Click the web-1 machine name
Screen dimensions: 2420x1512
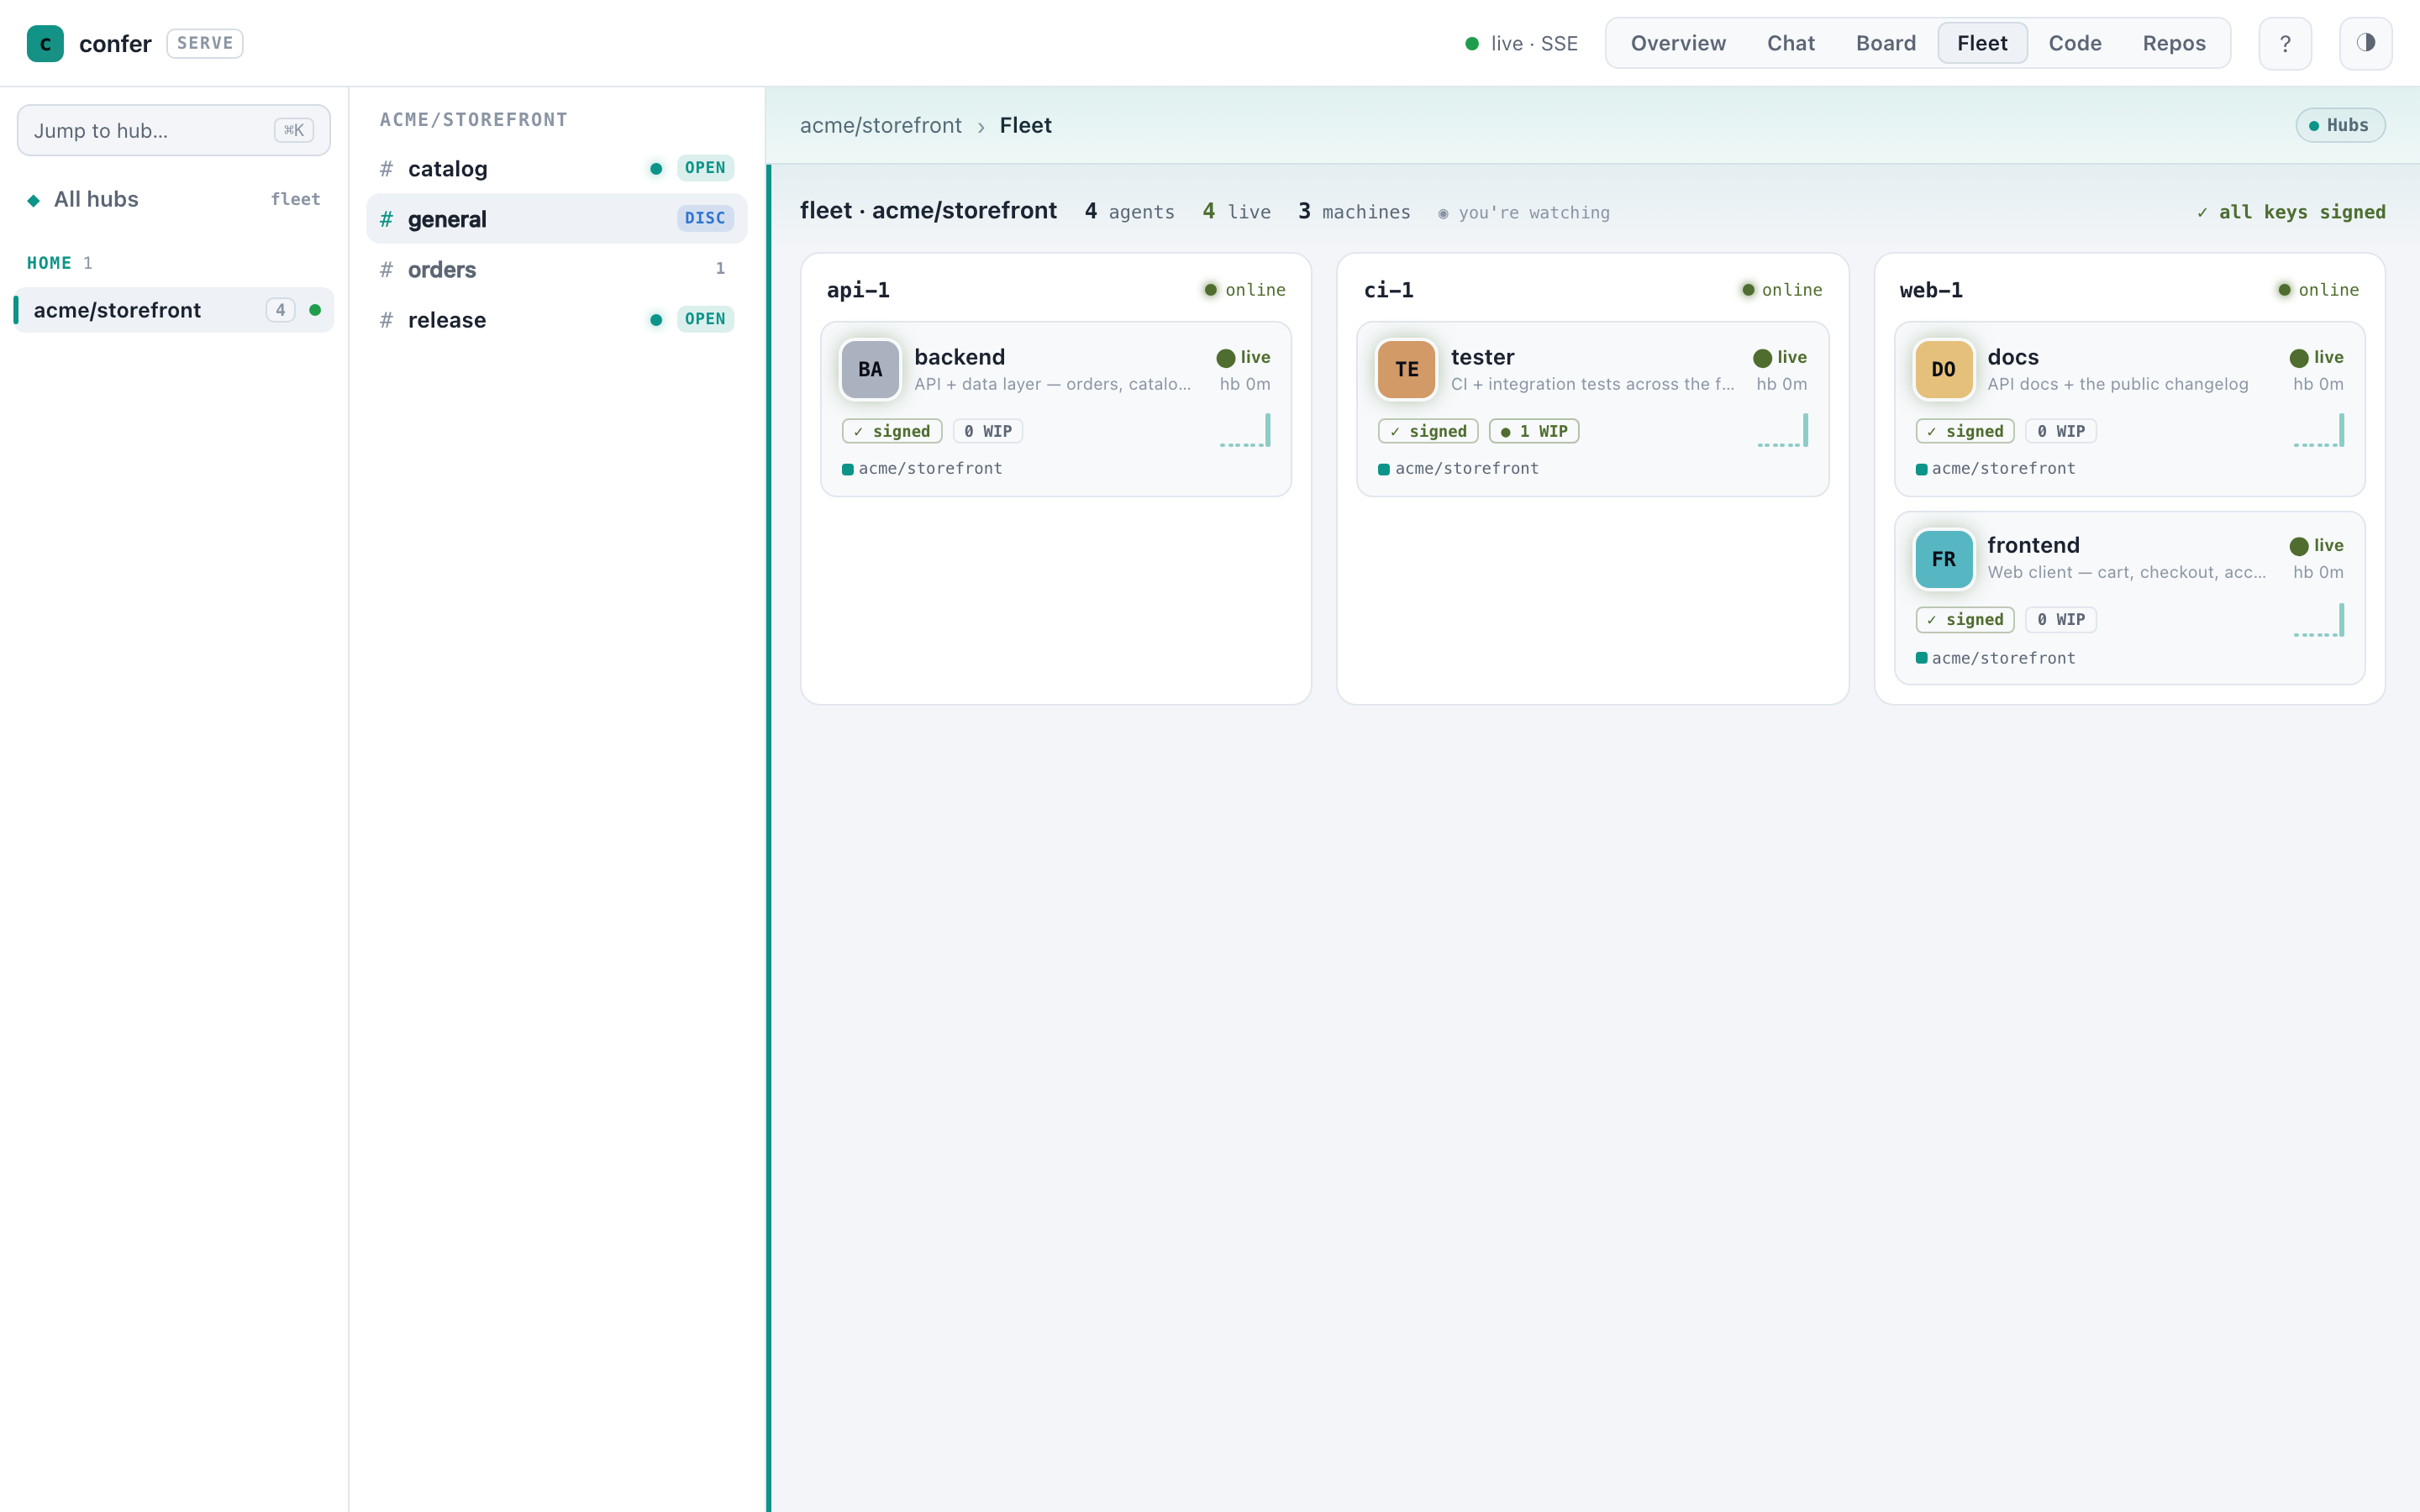tap(1931, 290)
